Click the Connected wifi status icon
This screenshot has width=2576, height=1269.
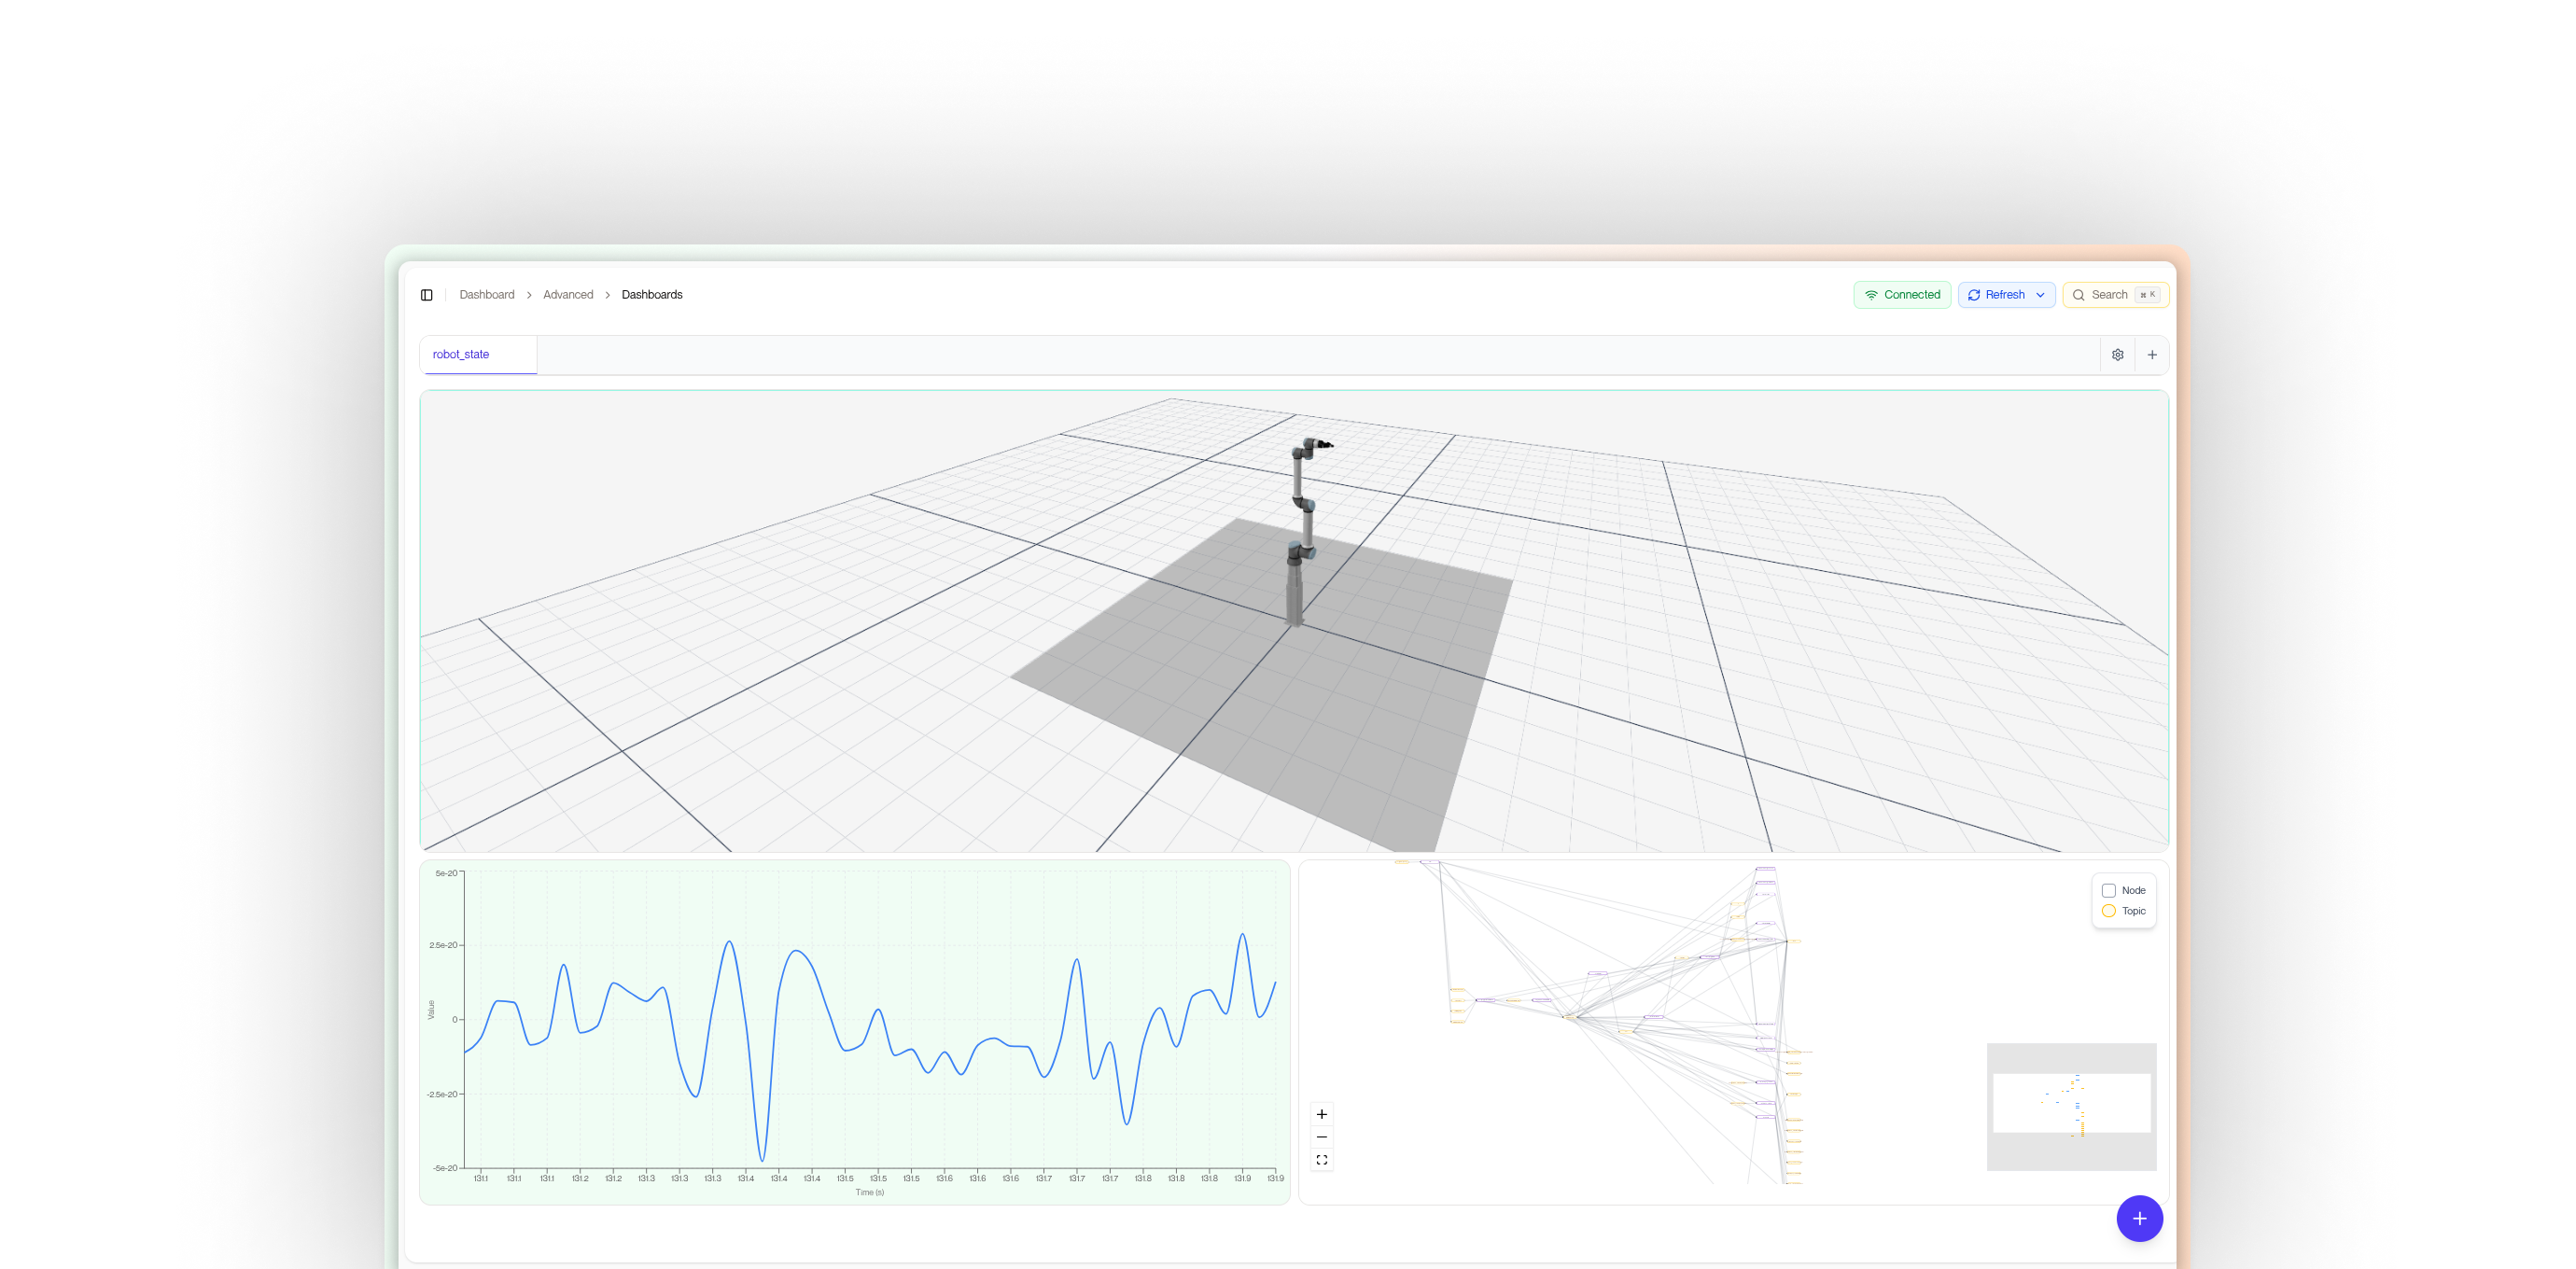[1871, 295]
